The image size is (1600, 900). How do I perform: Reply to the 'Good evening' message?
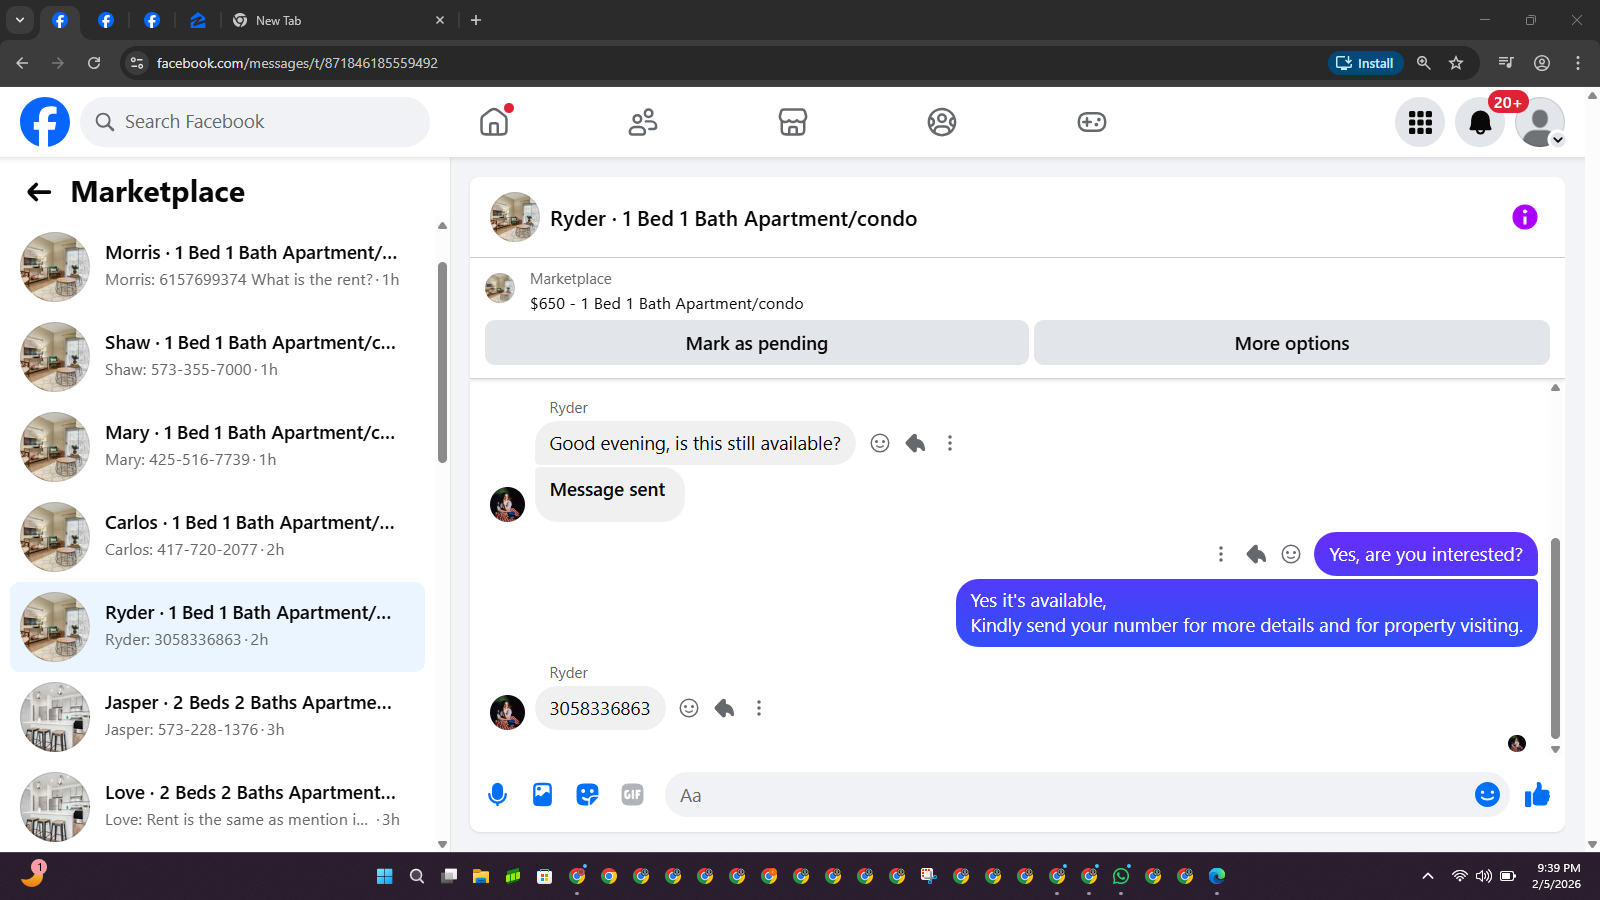pos(915,443)
